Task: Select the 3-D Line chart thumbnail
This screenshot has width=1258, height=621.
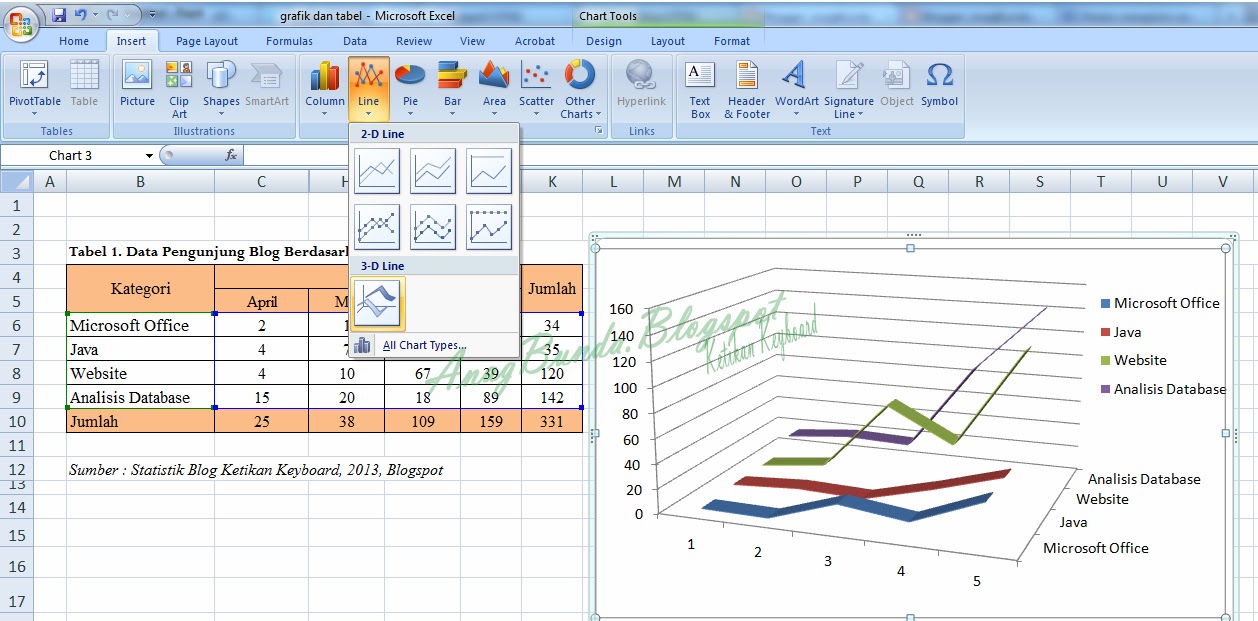Action: (x=377, y=302)
